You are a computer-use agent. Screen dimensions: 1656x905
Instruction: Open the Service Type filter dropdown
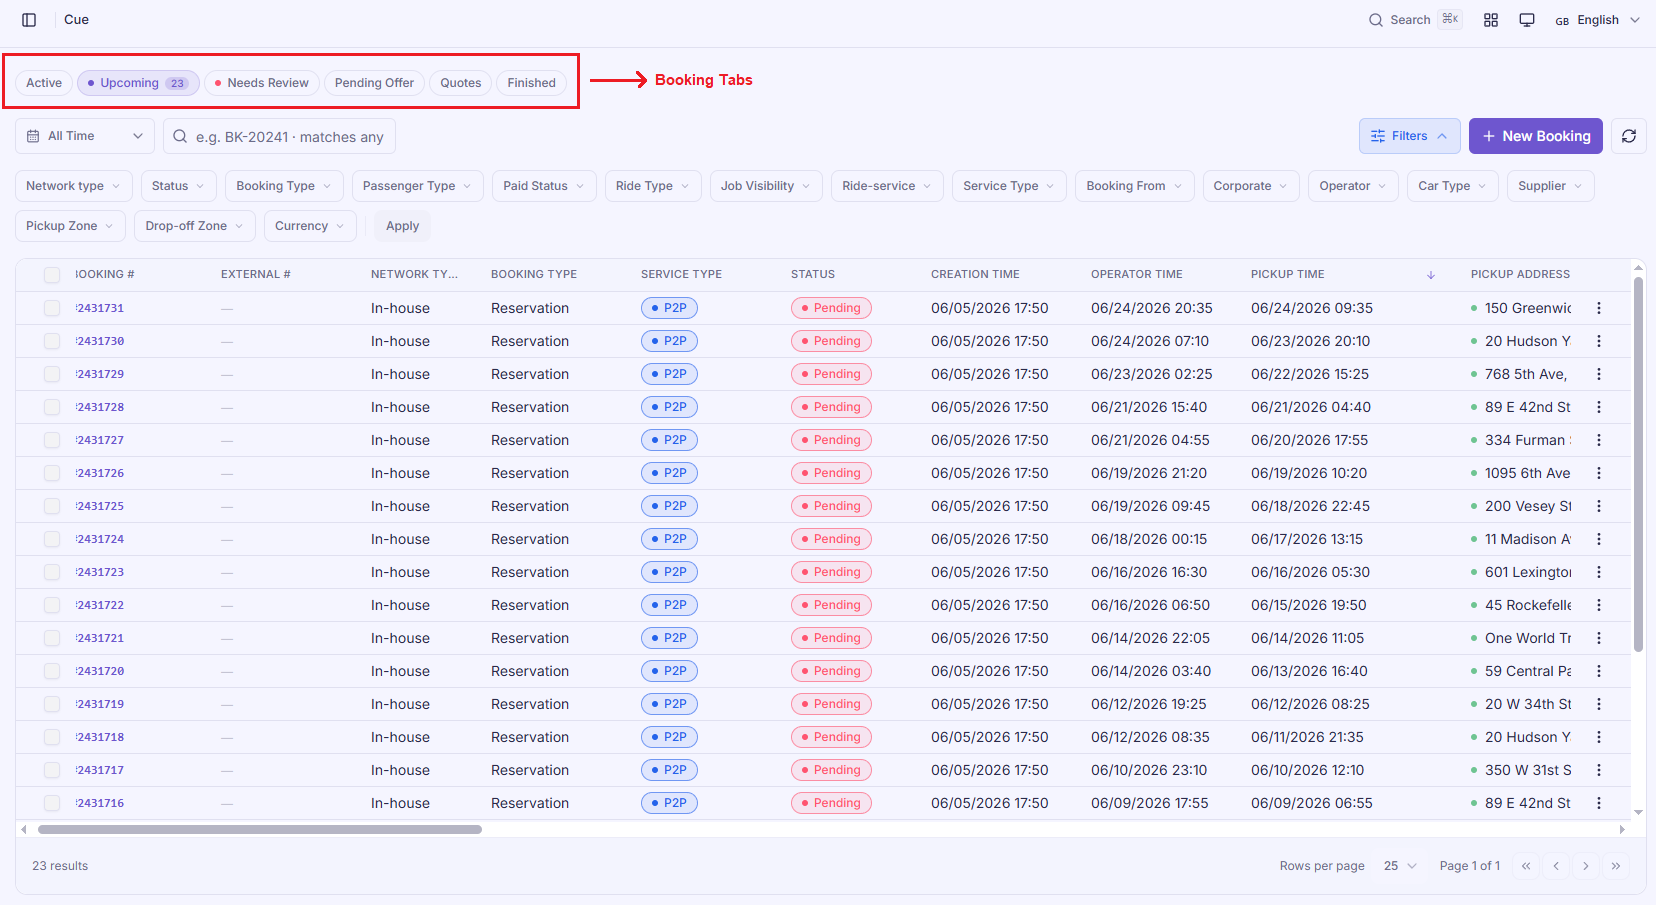coord(1009,186)
